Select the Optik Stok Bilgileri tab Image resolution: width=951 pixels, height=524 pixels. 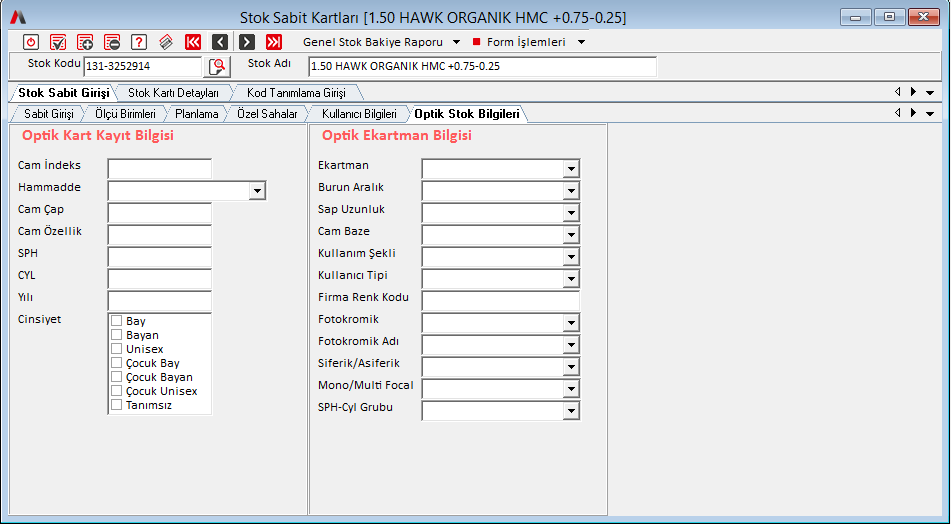click(467, 114)
